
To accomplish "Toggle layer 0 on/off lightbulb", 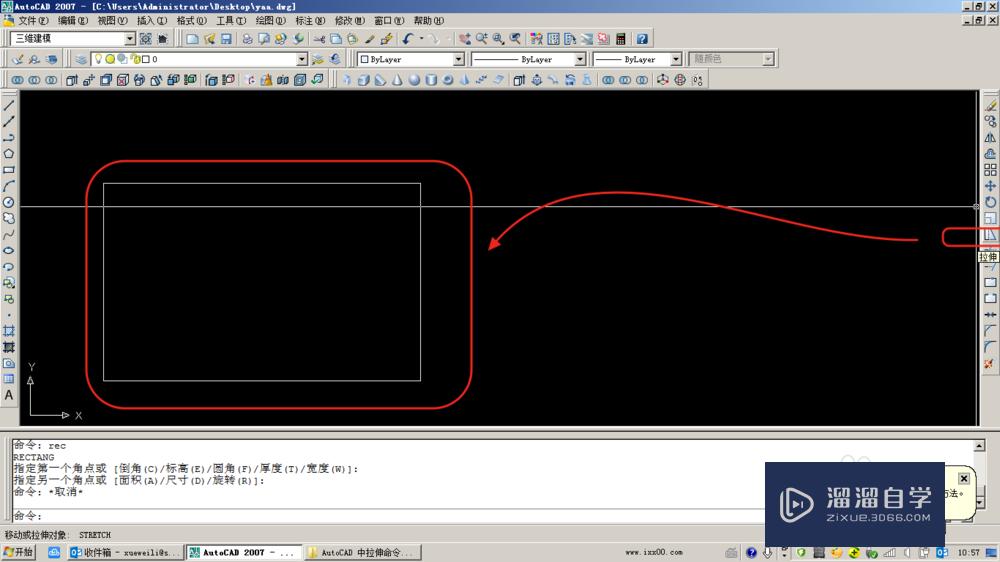I will (x=99, y=59).
